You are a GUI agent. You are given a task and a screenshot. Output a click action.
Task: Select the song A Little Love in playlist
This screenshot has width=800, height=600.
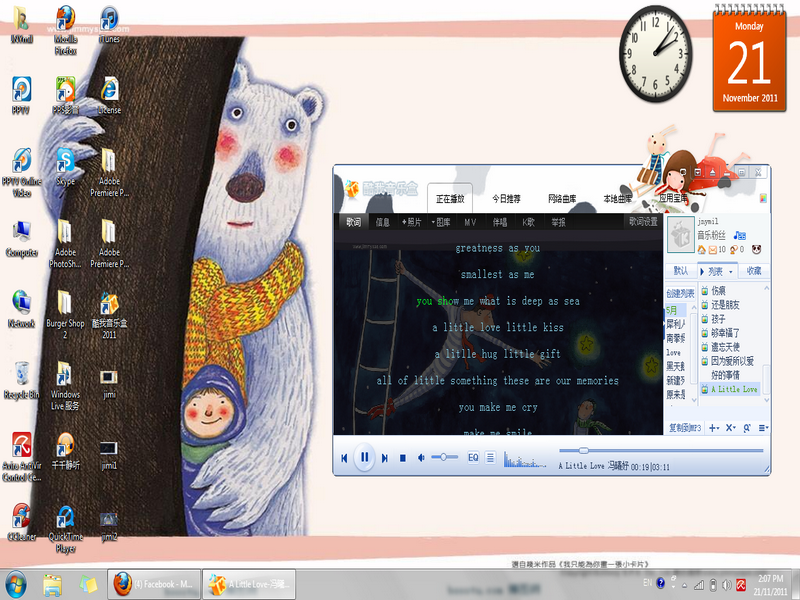pyautogui.click(x=731, y=389)
